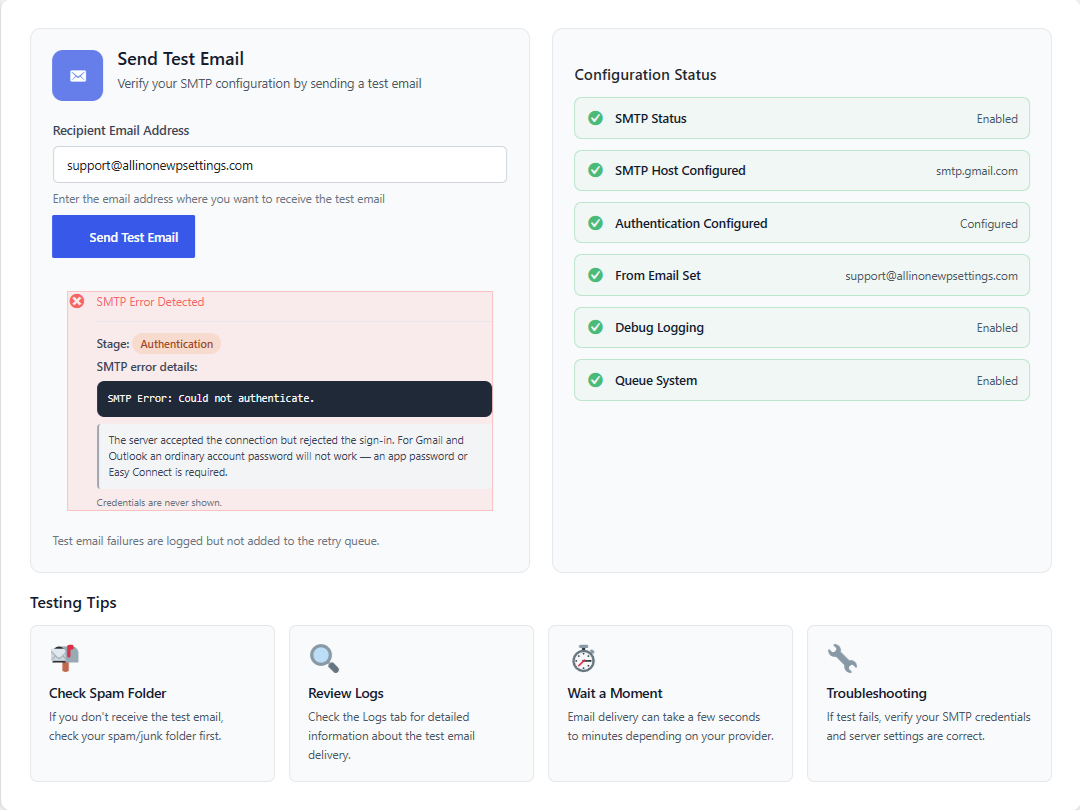The width and height of the screenshot is (1080, 810).
Task: Click the 'Queue System' label
Action: (656, 381)
